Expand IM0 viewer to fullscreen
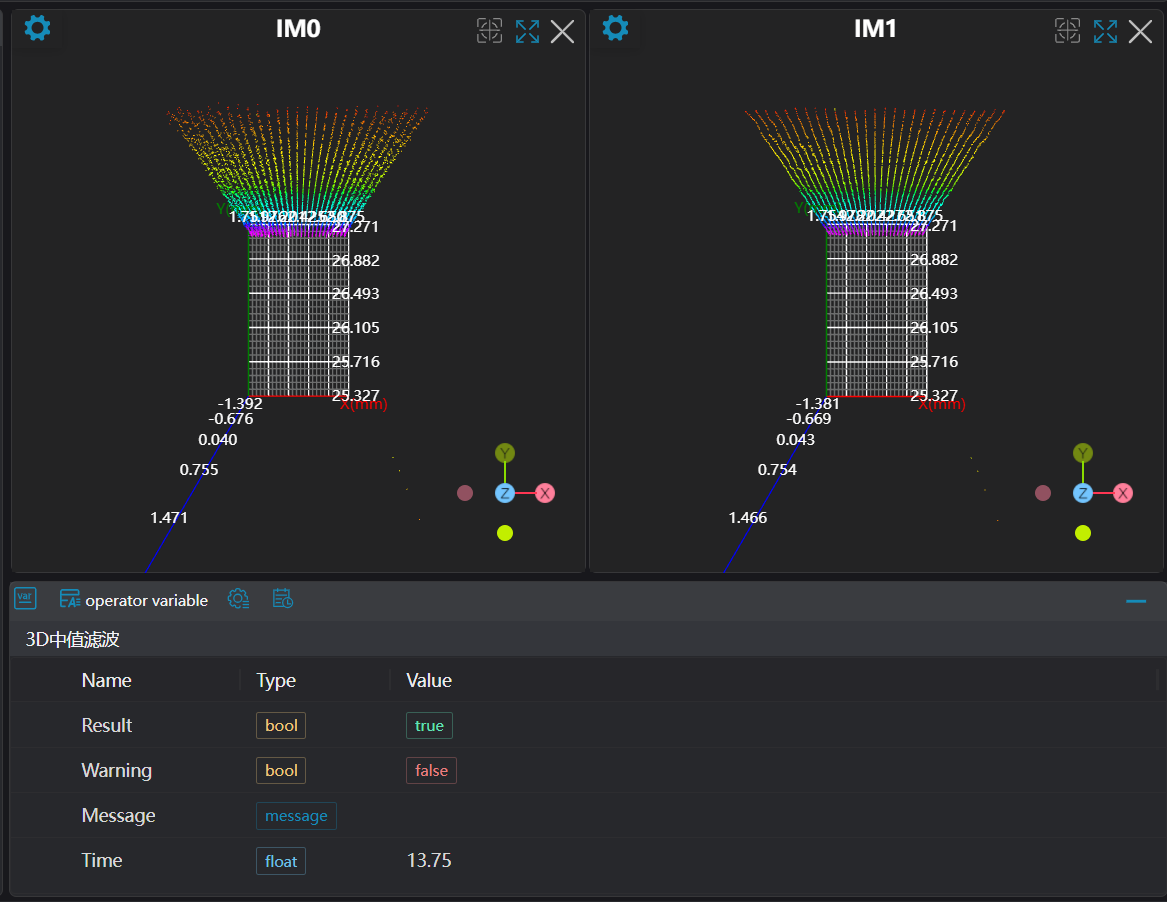This screenshot has width=1167, height=902. point(527,31)
